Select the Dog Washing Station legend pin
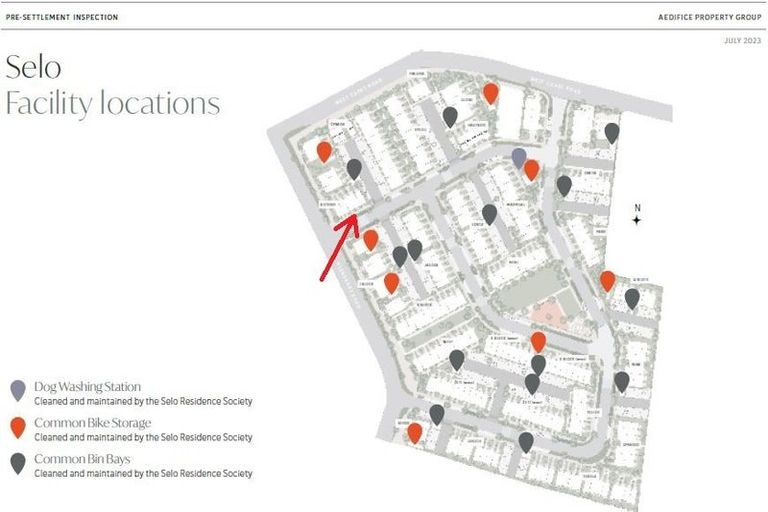Image resolution: width=768 pixels, height=512 pixels. pos(17,390)
